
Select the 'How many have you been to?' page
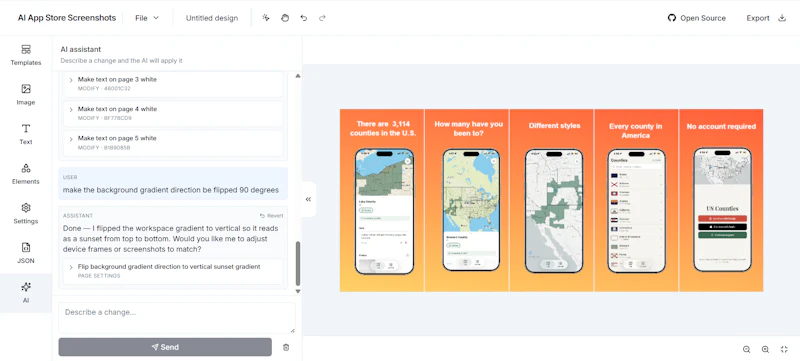click(x=467, y=200)
